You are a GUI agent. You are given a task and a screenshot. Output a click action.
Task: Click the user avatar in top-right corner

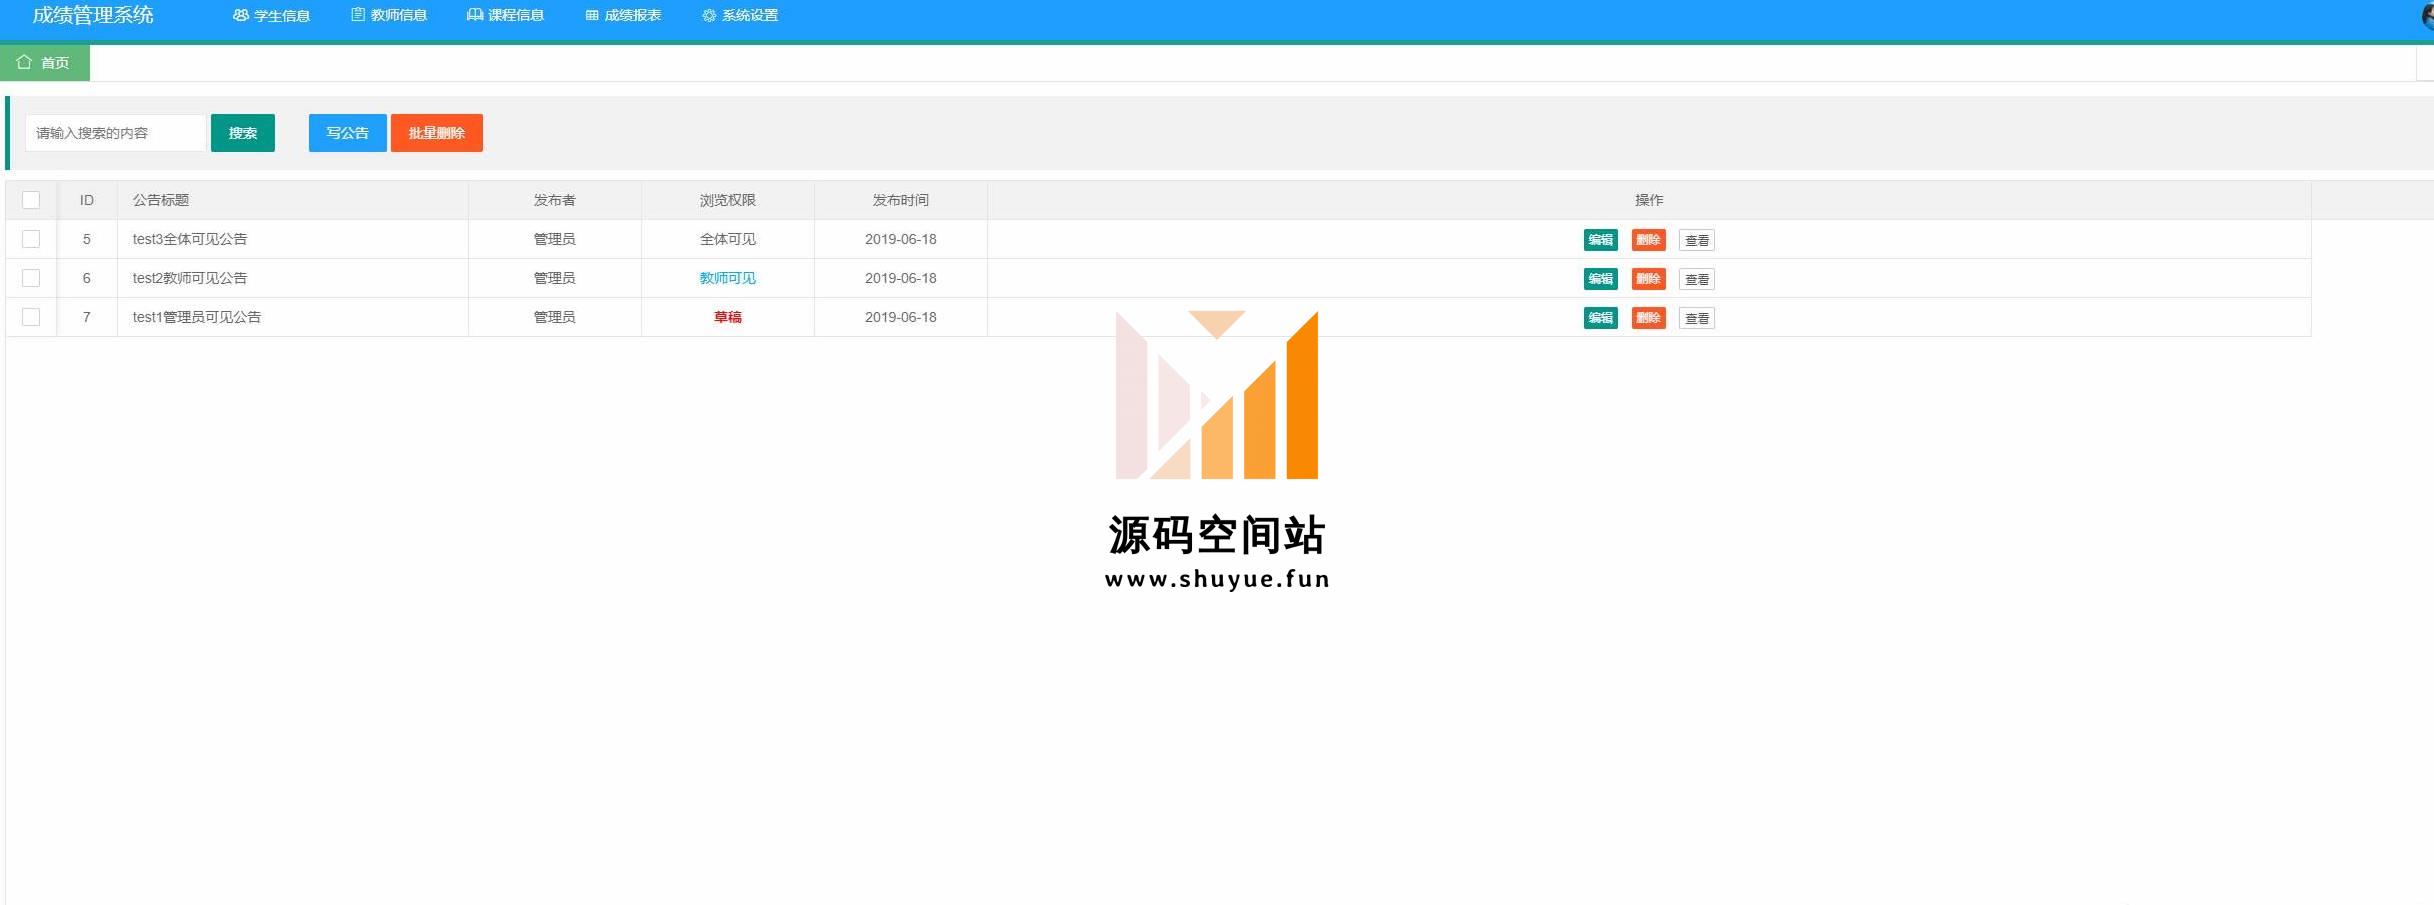point(2428,16)
